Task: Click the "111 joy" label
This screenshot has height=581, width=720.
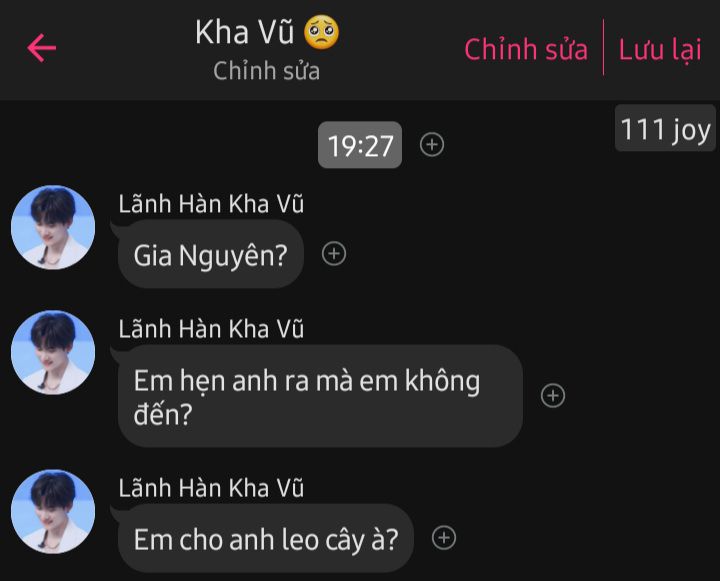Action: pyautogui.click(x=665, y=128)
